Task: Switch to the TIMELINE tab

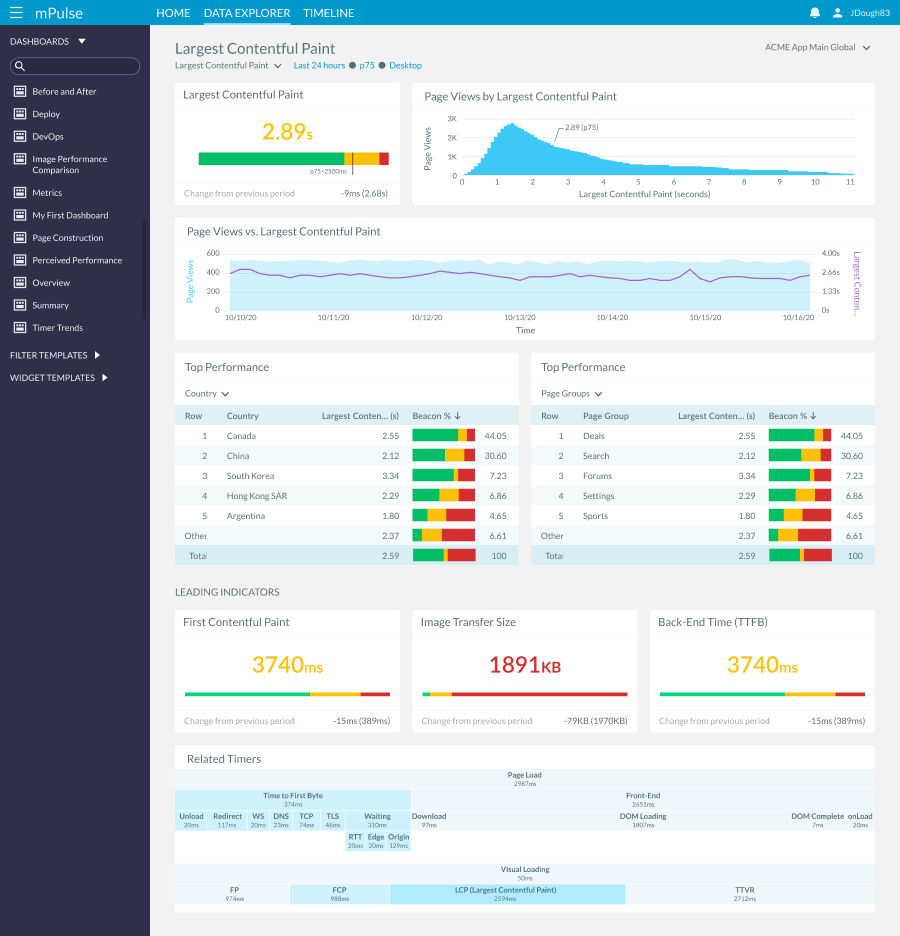Action: pos(328,13)
